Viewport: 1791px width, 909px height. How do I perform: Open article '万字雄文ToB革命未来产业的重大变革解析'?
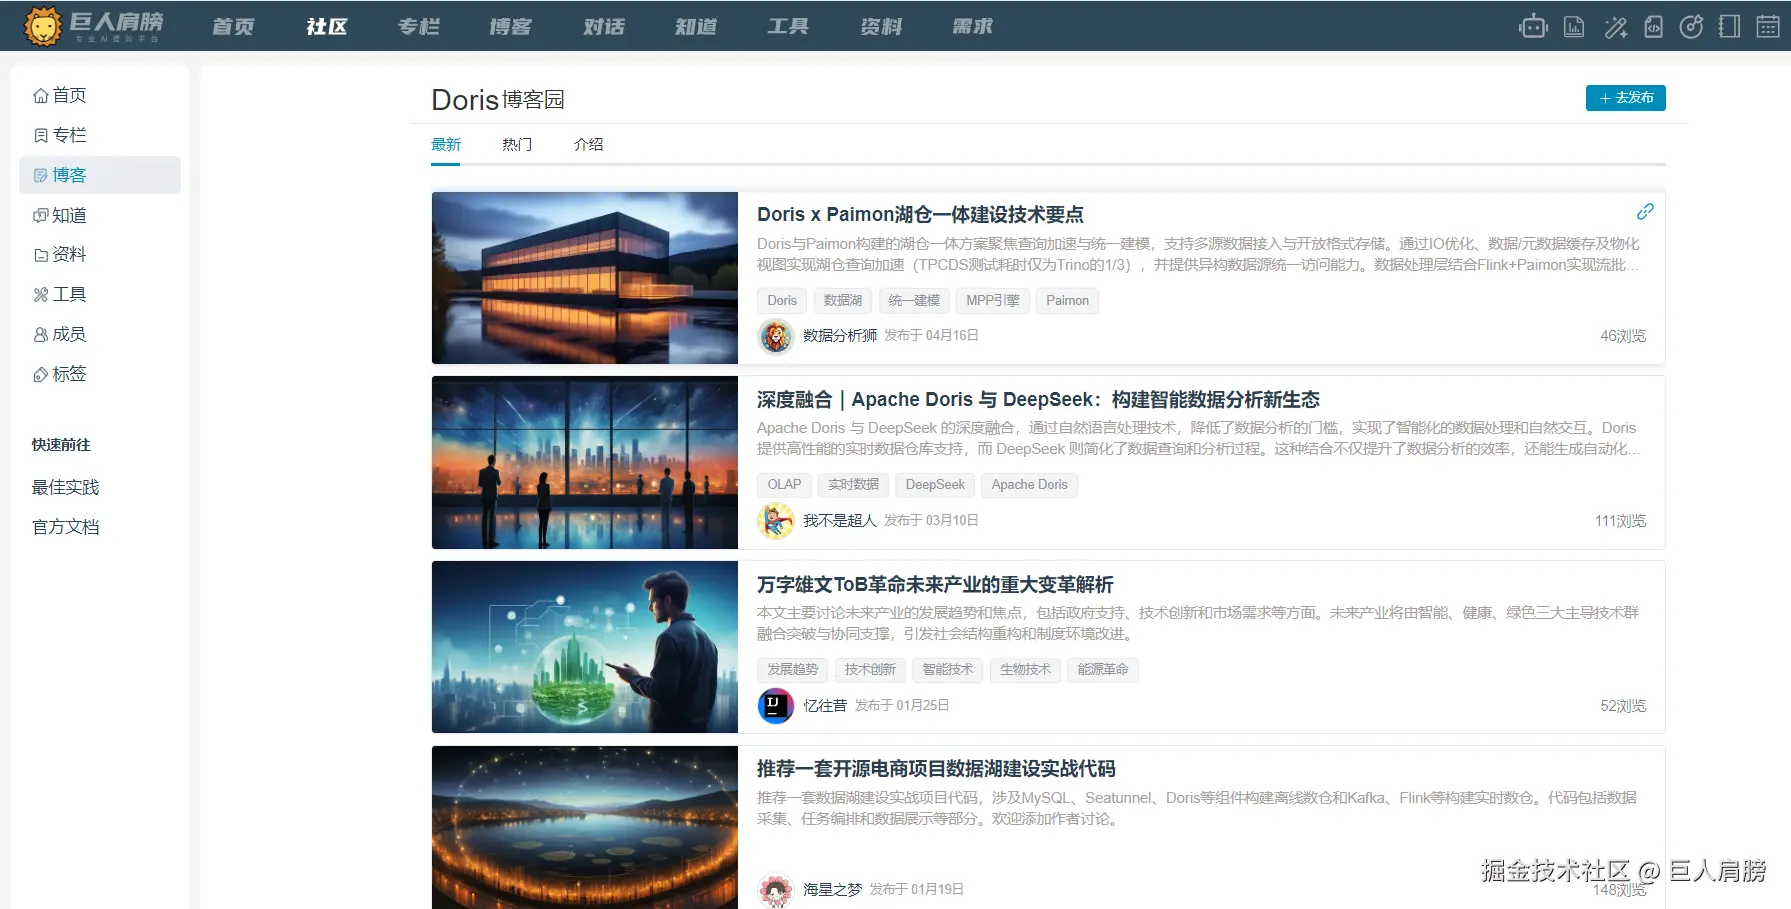pyautogui.click(x=935, y=584)
